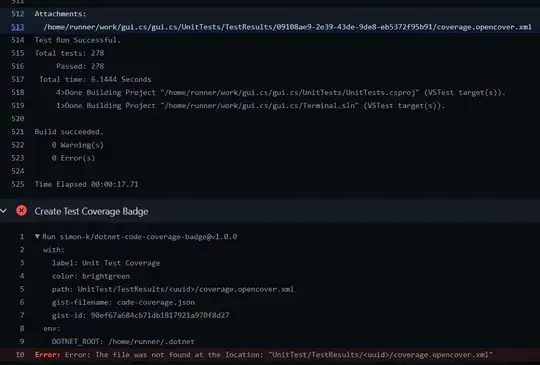This screenshot has width=540, height=365.
Task: Click 'color: brightgreen' line
Action: (91, 276)
